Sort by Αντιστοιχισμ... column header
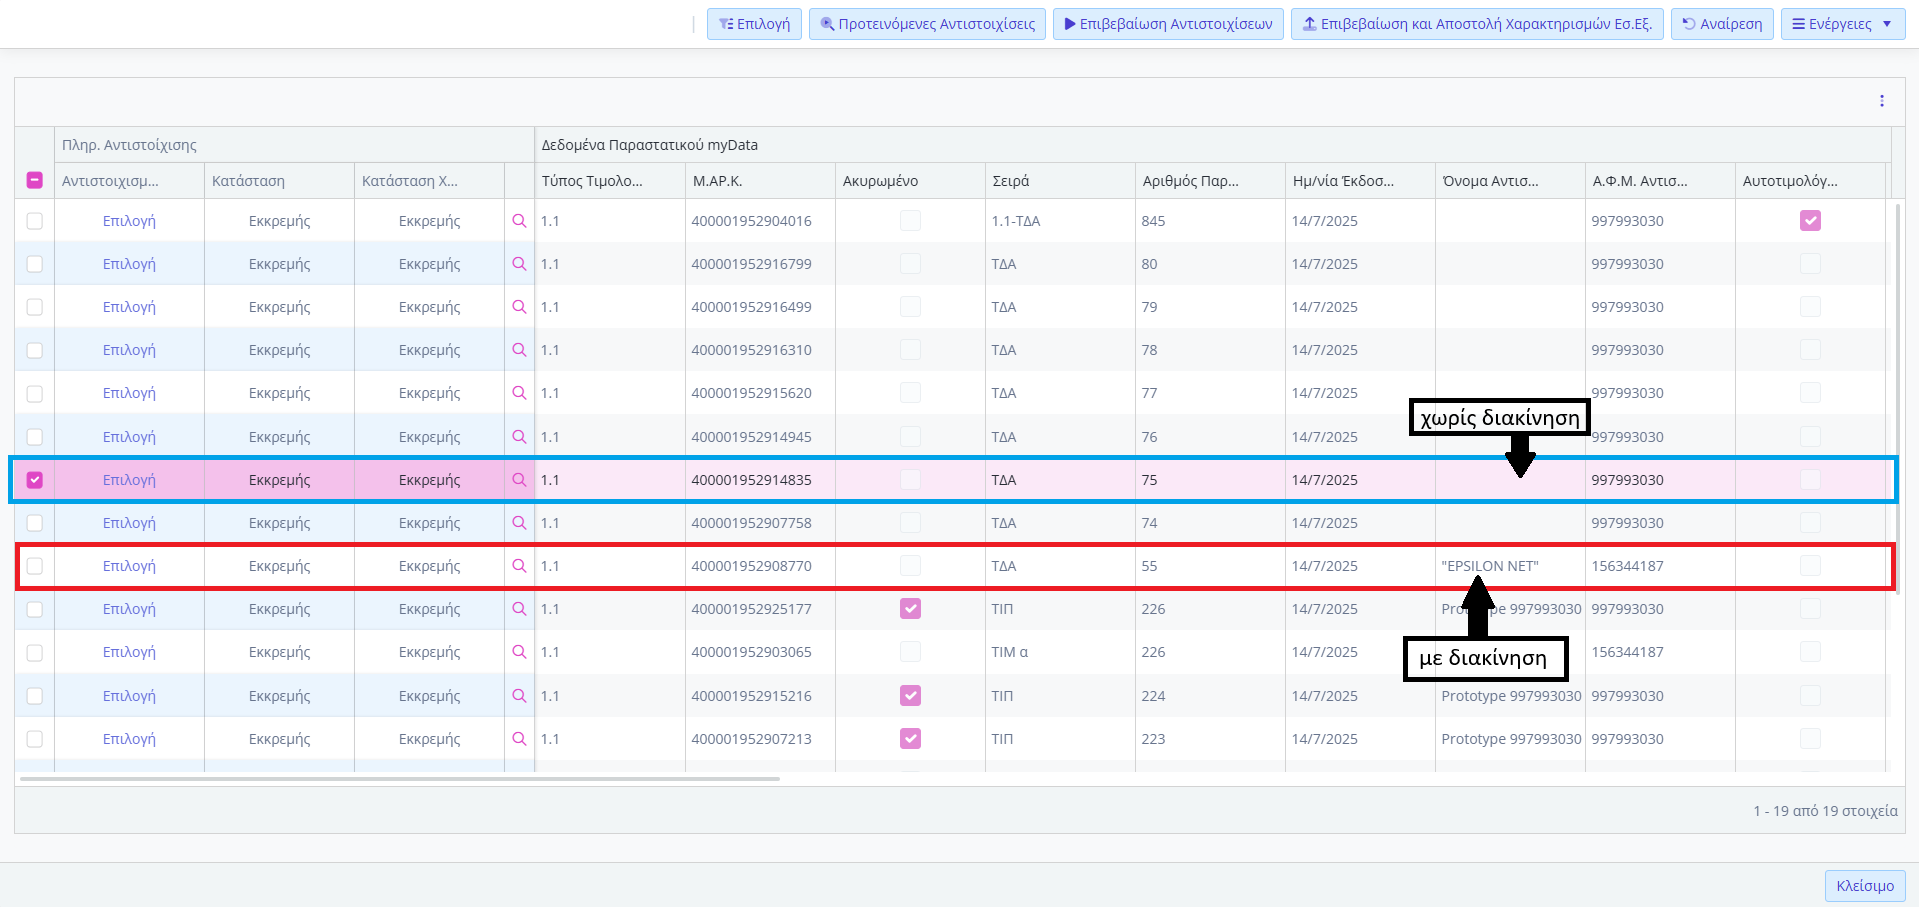Screen dimensions: 1919x907 coord(129,181)
